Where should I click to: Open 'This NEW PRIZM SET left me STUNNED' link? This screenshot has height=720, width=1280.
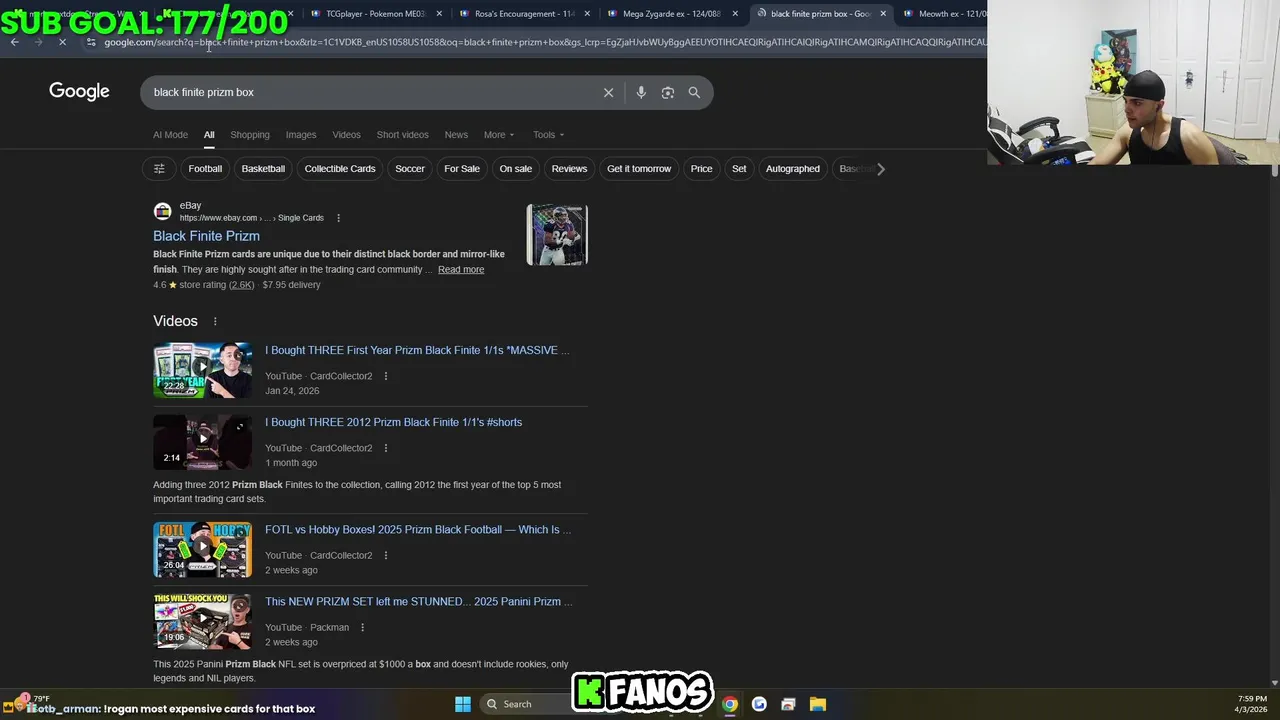click(419, 602)
